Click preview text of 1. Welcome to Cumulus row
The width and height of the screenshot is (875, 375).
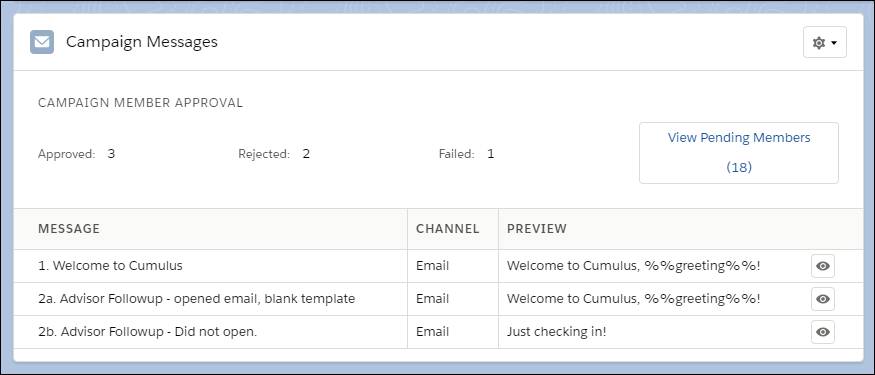click(633, 266)
